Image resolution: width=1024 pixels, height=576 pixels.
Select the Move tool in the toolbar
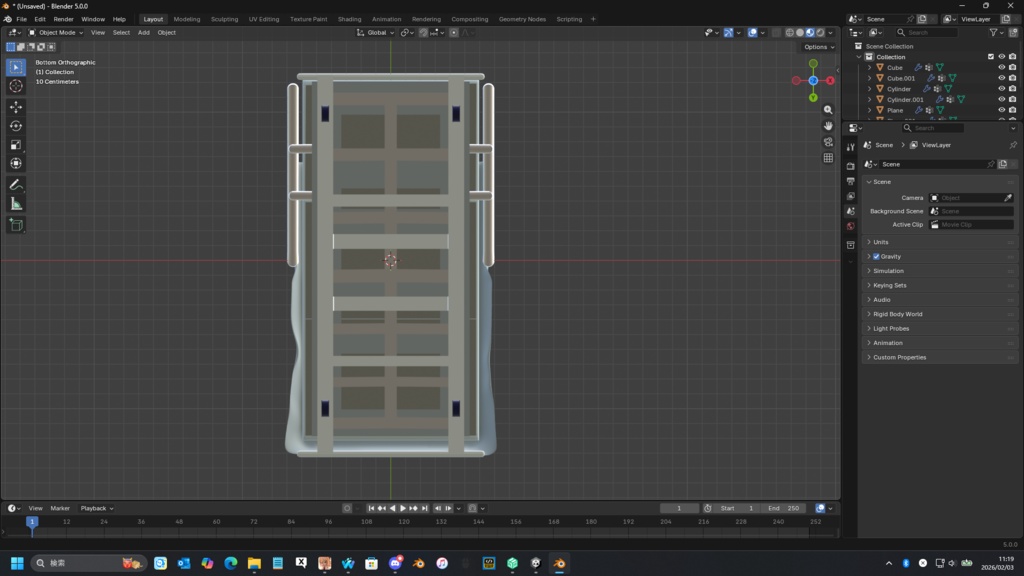(x=16, y=107)
